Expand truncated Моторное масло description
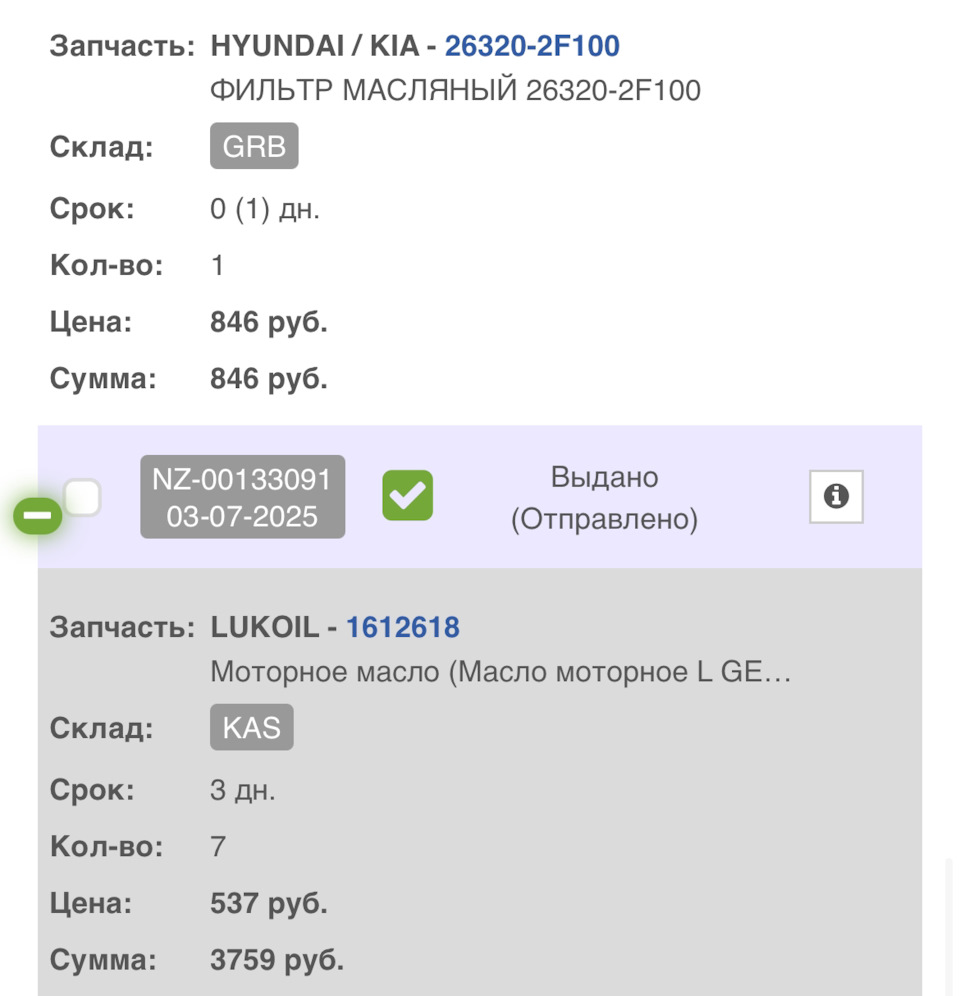This screenshot has width=960, height=996. click(500, 673)
